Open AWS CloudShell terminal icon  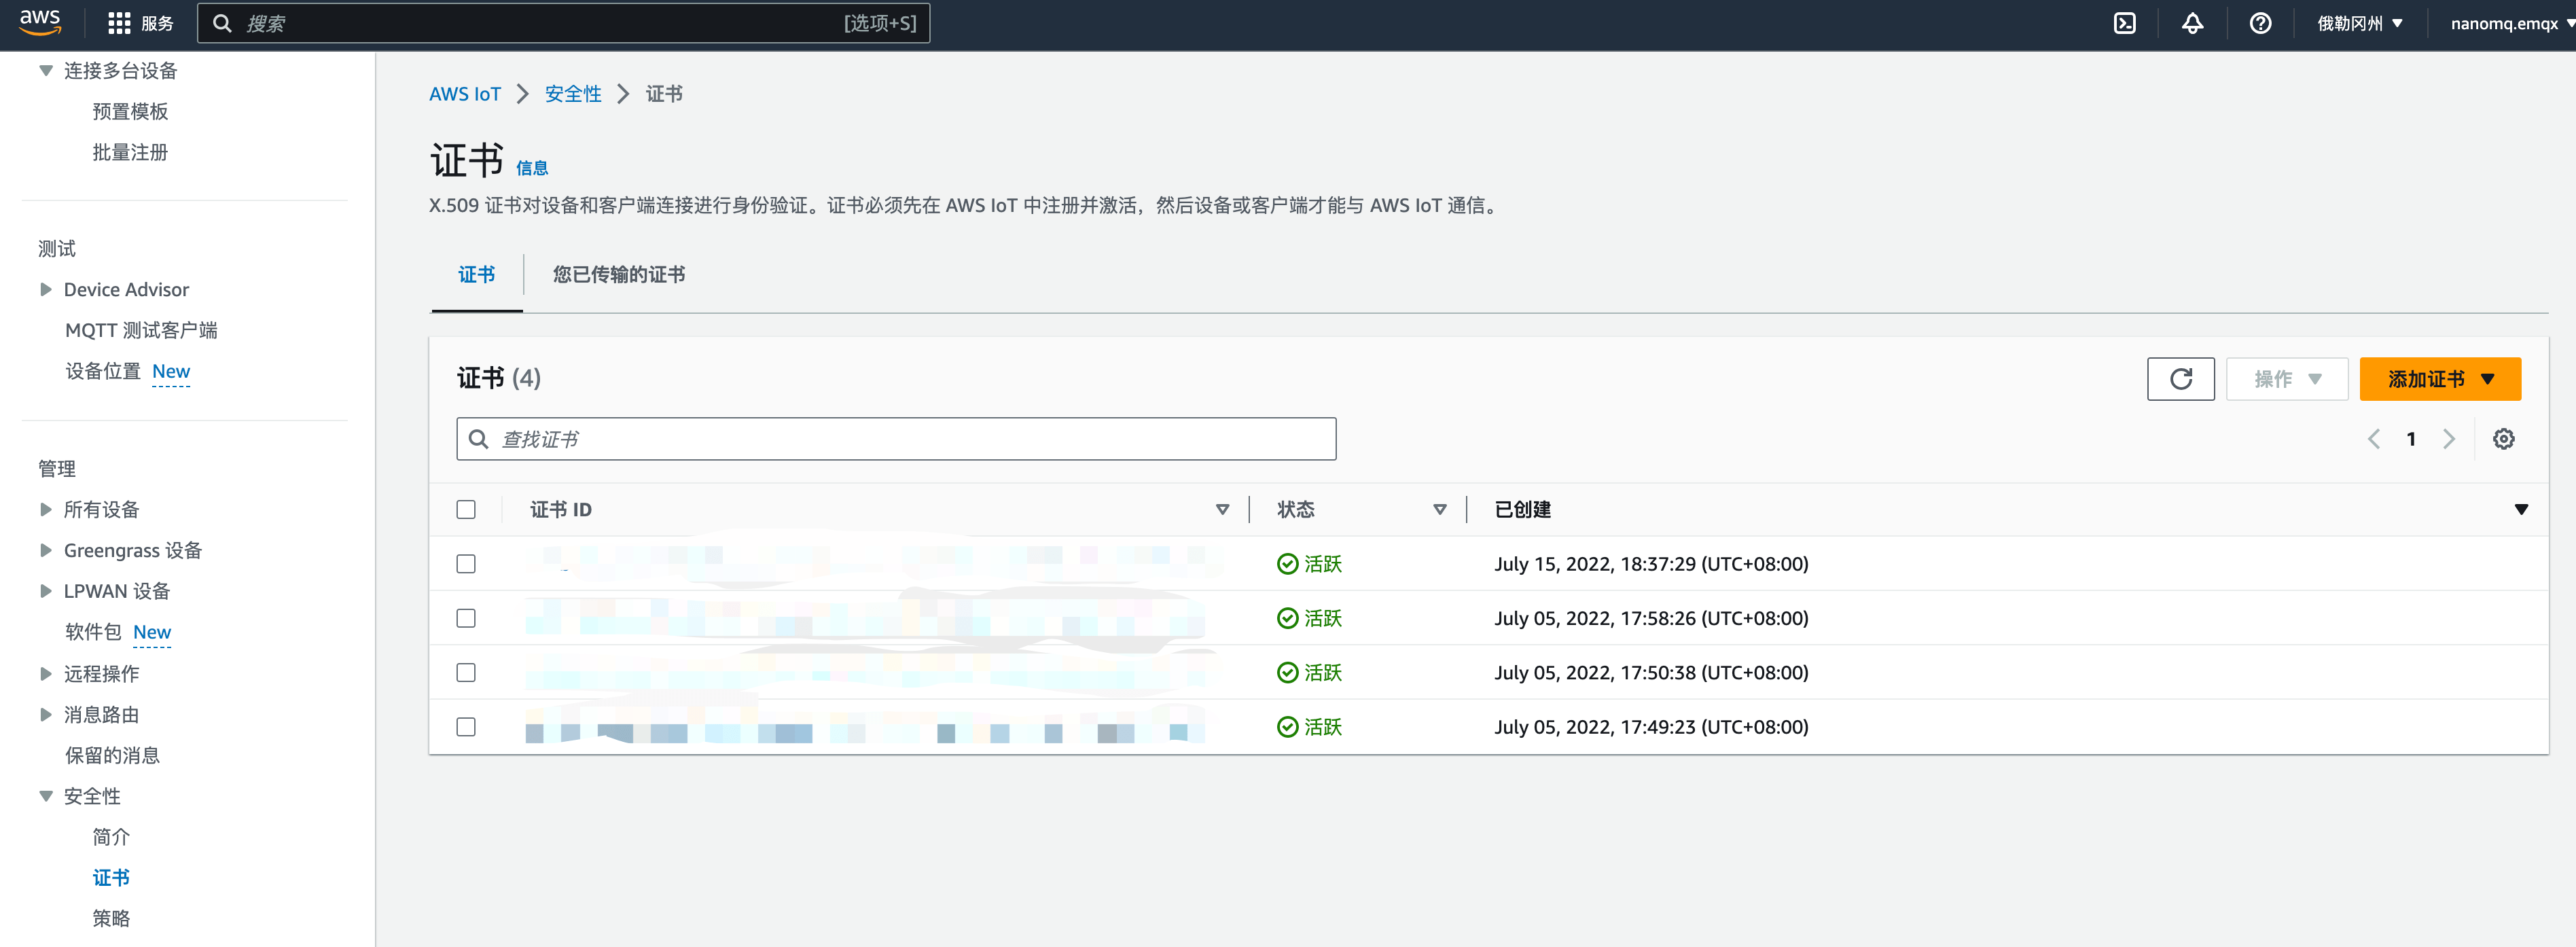pyautogui.click(x=2124, y=23)
